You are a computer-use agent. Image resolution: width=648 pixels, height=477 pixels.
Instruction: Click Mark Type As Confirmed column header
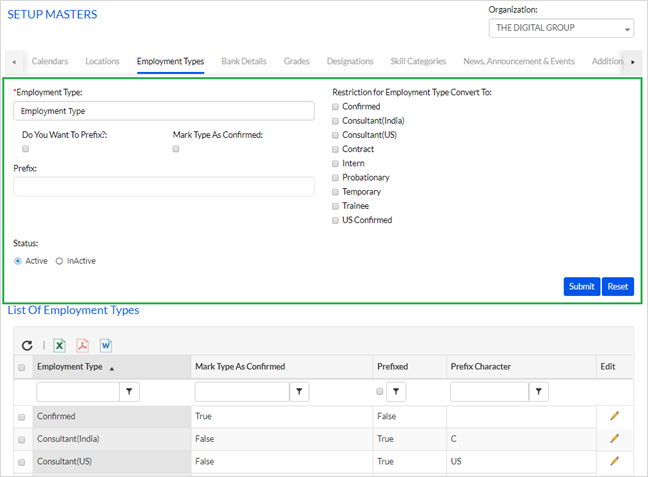[282, 367]
